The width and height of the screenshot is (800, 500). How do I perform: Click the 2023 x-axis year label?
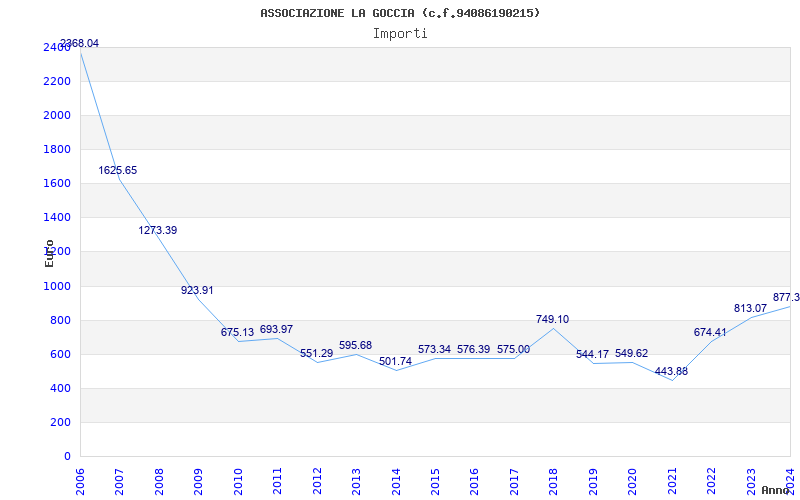tap(751, 480)
